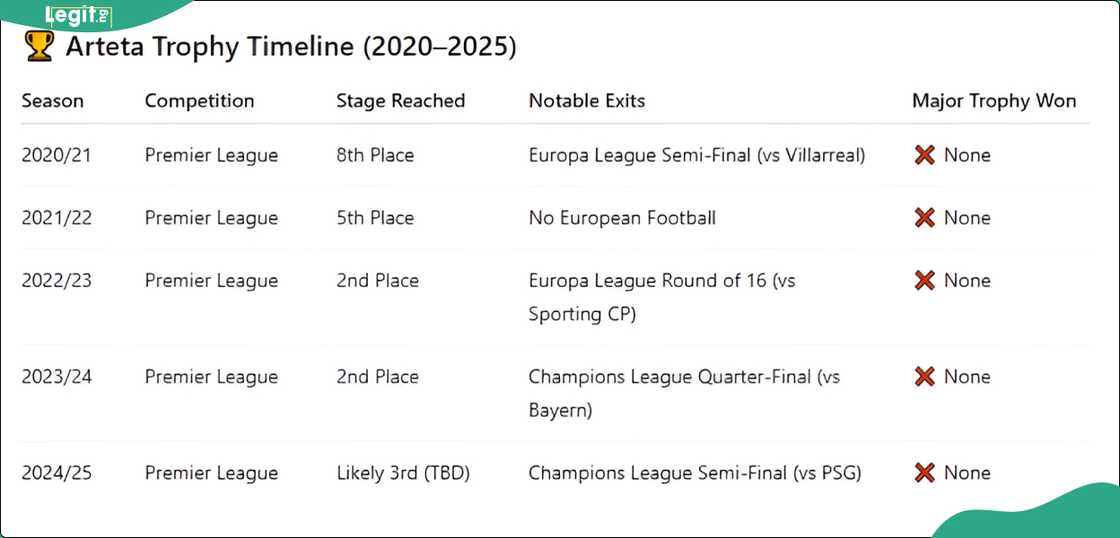Click the red X for 2024/25
This screenshot has width=1120, height=538.
point(925,473)
